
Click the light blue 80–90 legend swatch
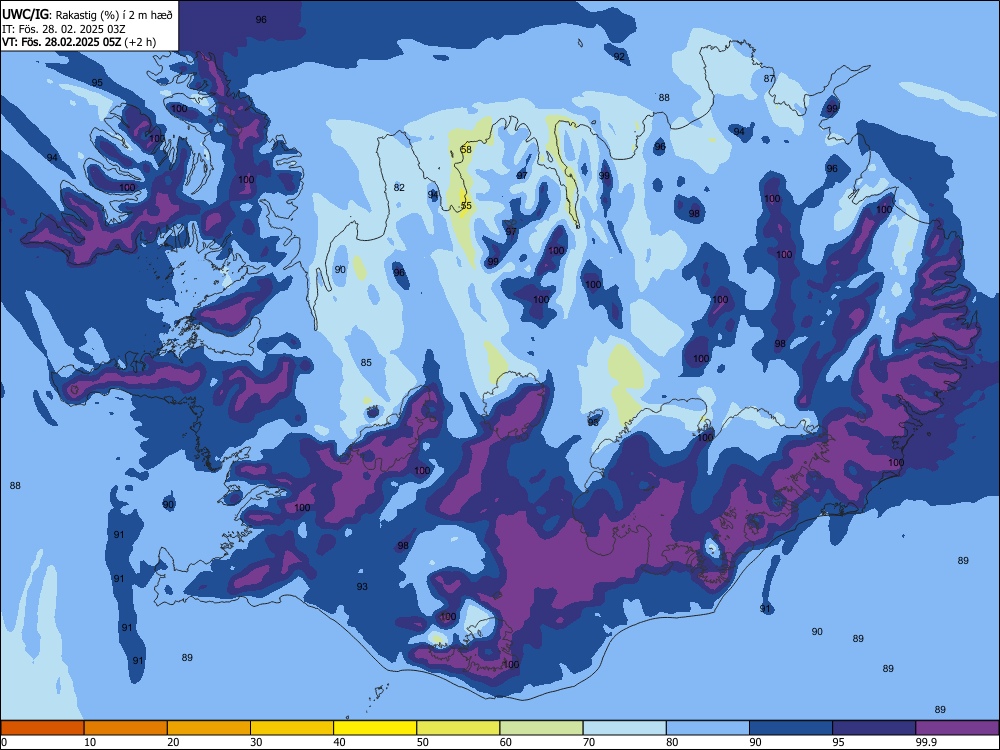coord(708,728)
